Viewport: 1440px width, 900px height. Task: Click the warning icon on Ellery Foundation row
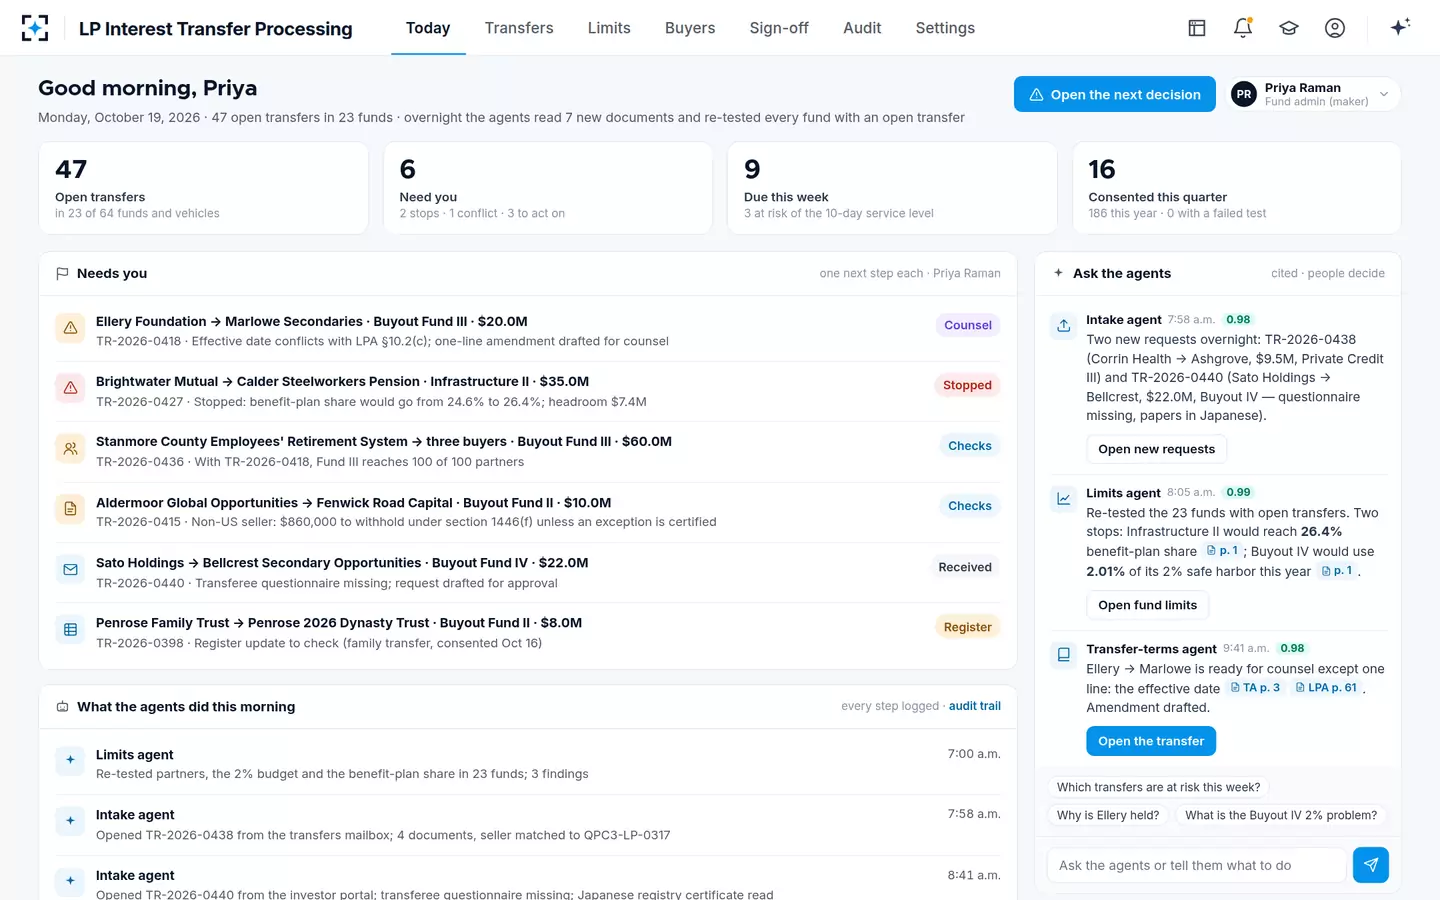coord(70,327)
